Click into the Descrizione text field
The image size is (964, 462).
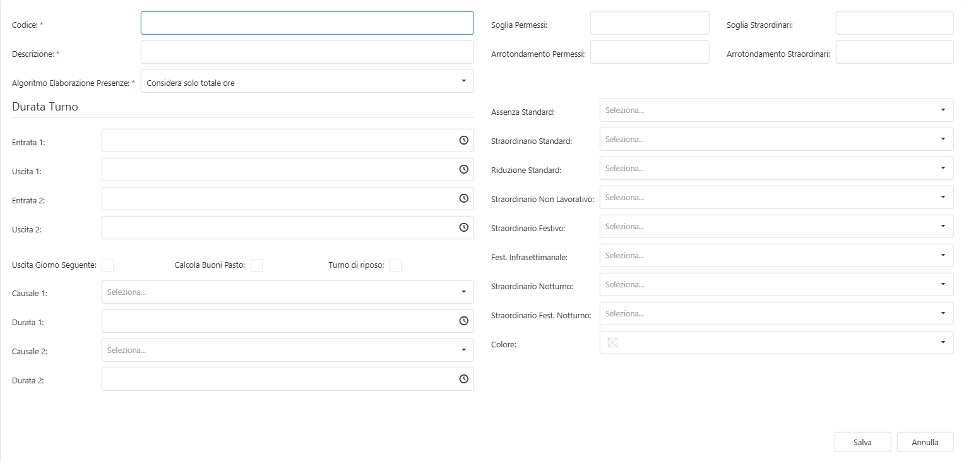pyautogui.click(x=307, y=52)
